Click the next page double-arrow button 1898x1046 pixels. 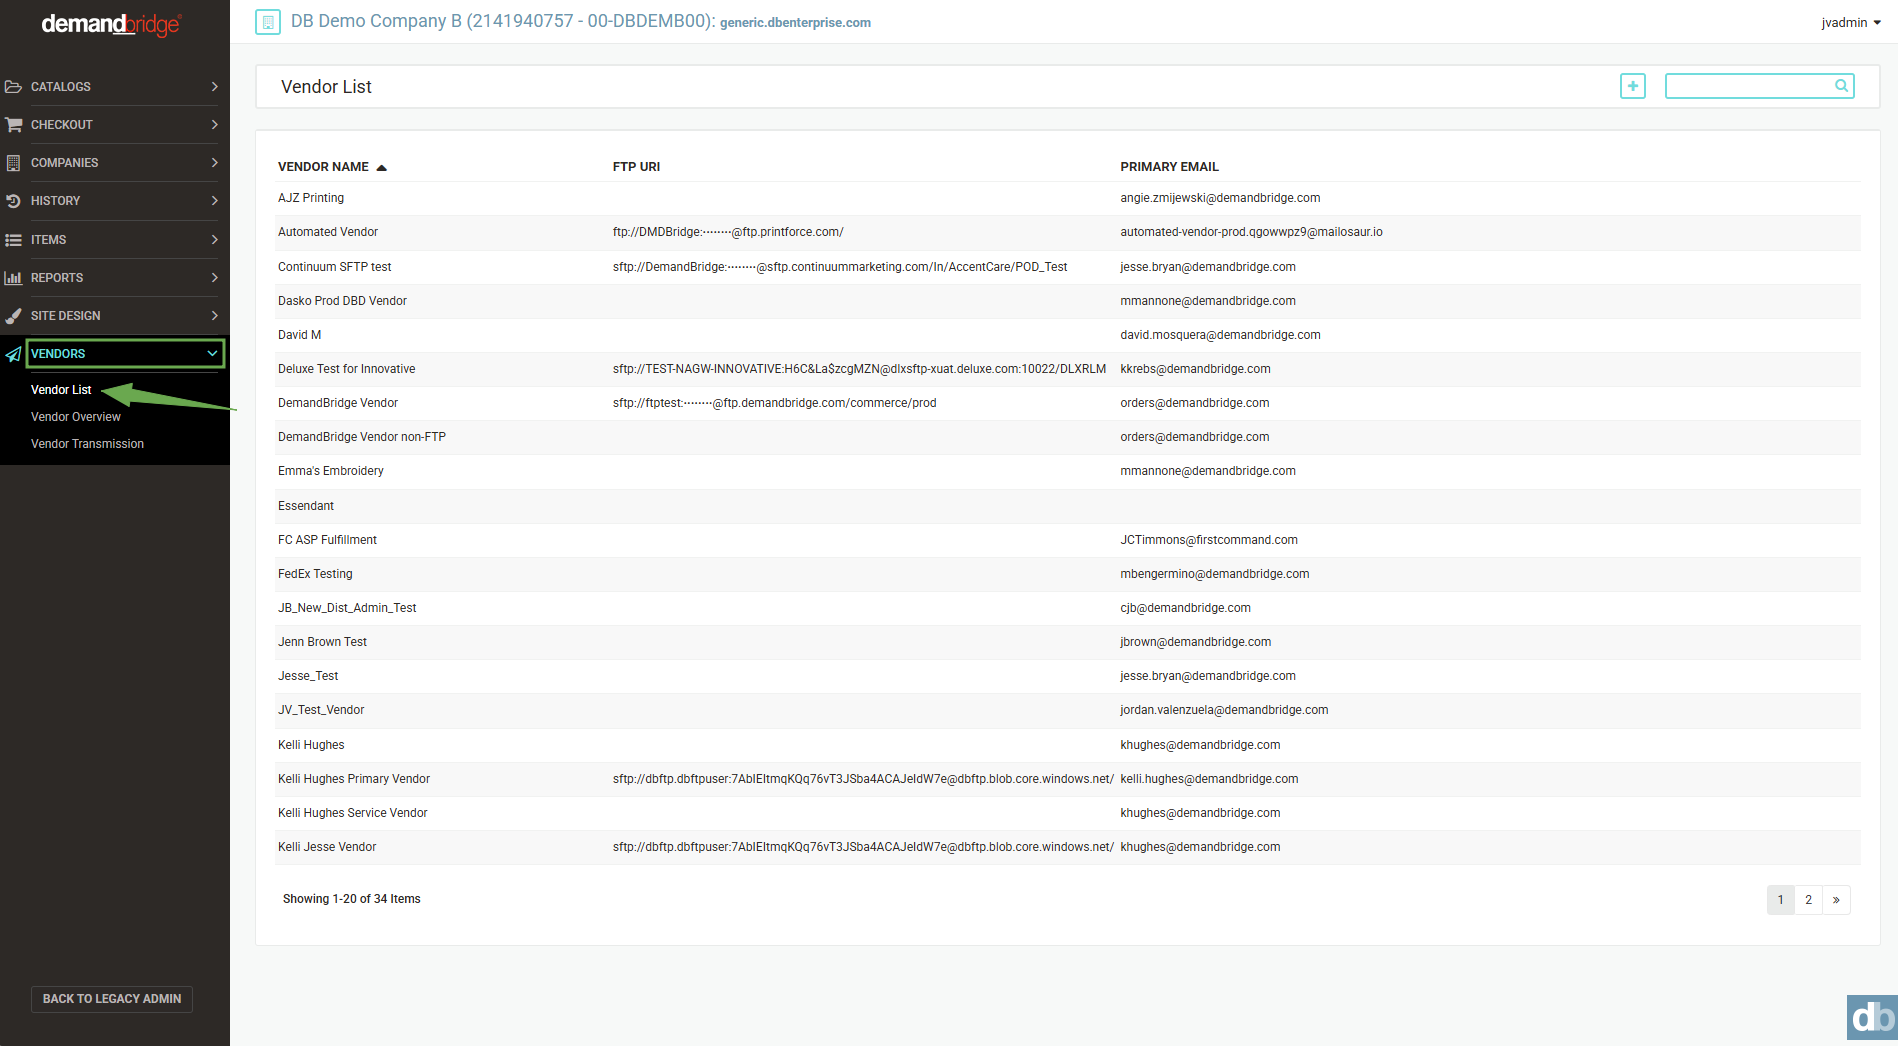tap(1836, 900)
